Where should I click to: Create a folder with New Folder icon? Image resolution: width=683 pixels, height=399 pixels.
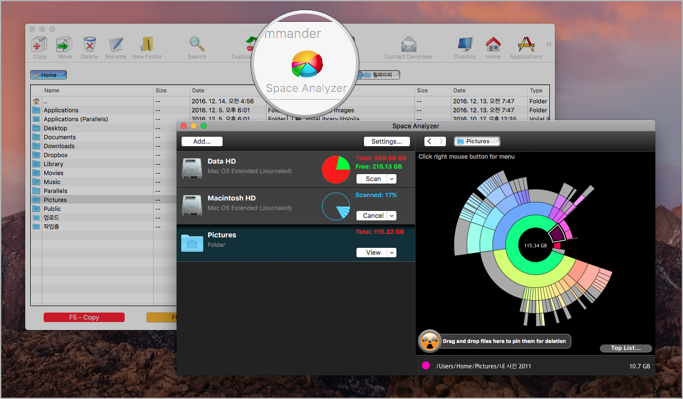coord(147,44)
